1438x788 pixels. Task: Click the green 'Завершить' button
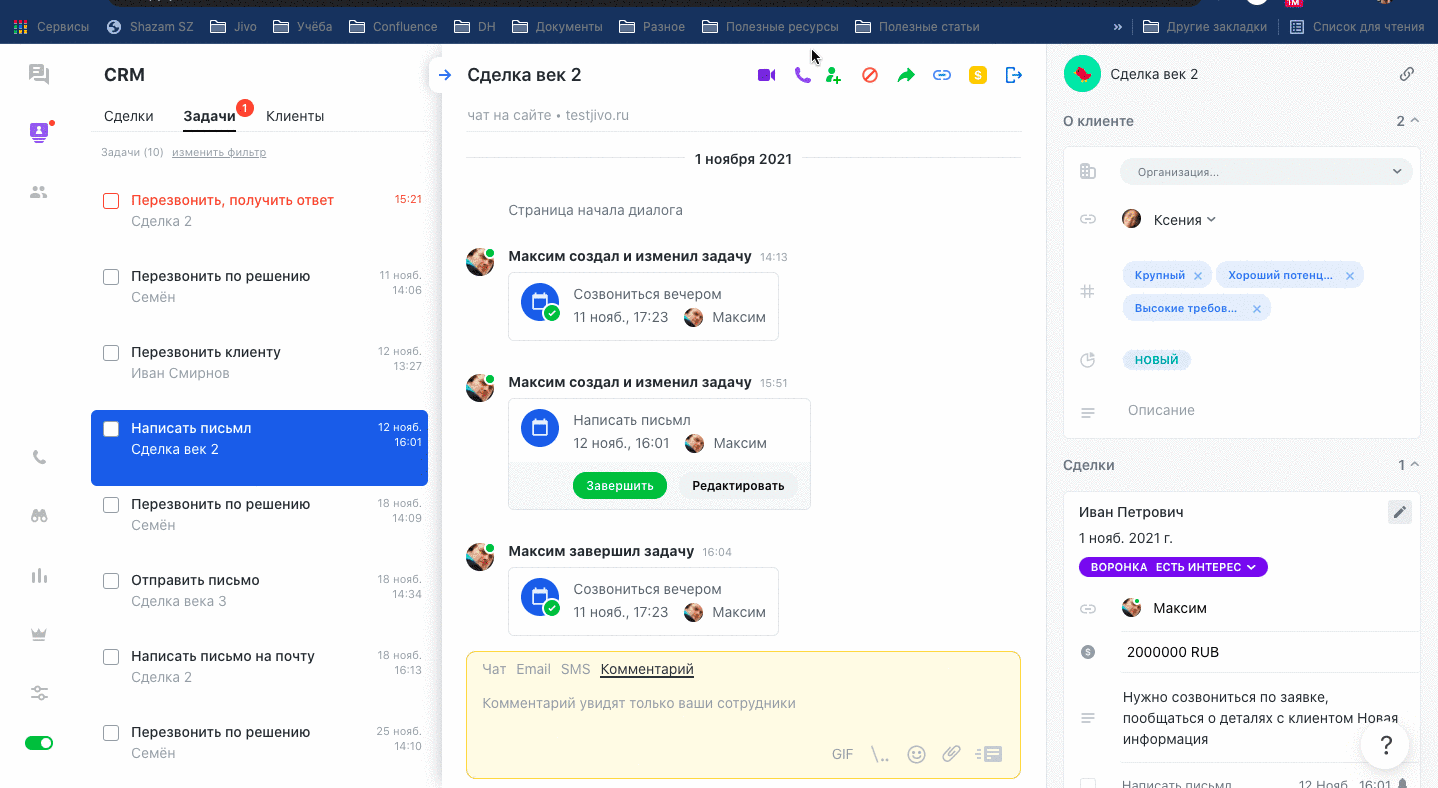click(619, 486)
